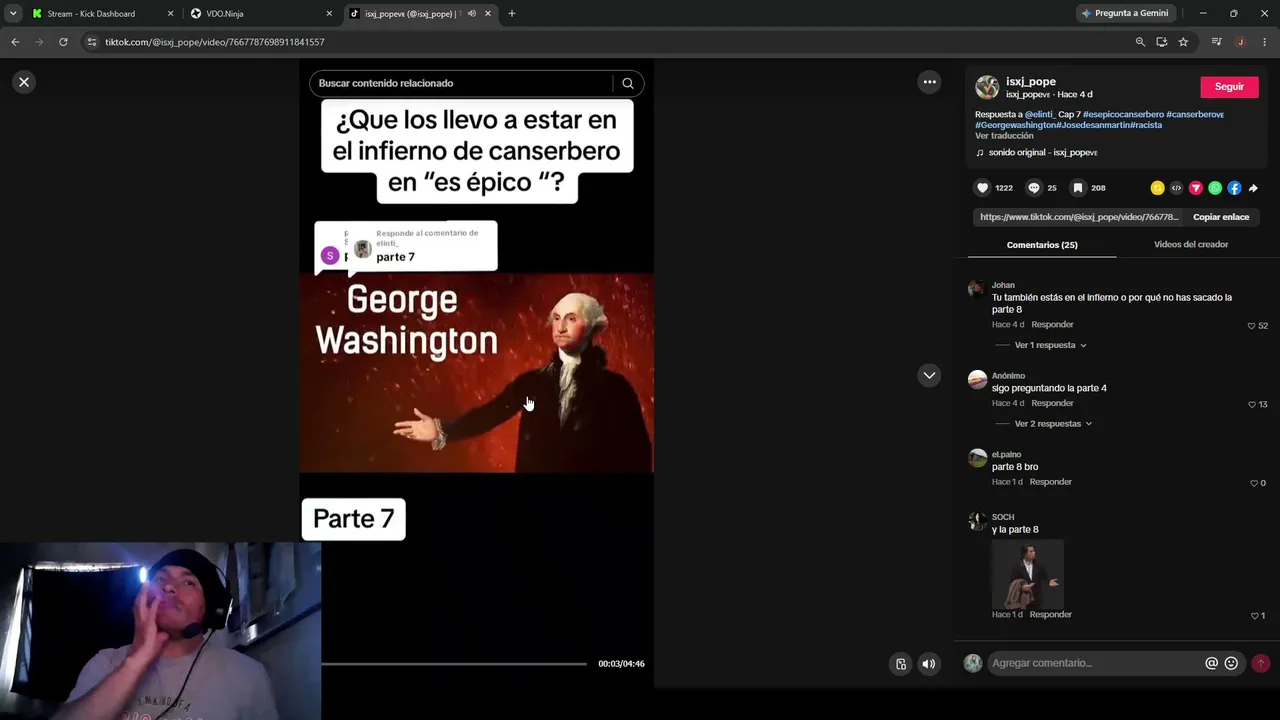Screen dimensions: 1280x720
Task: Click Pregunta a Gemini button
Action: pyautogui.click(x=1124, y=14)
